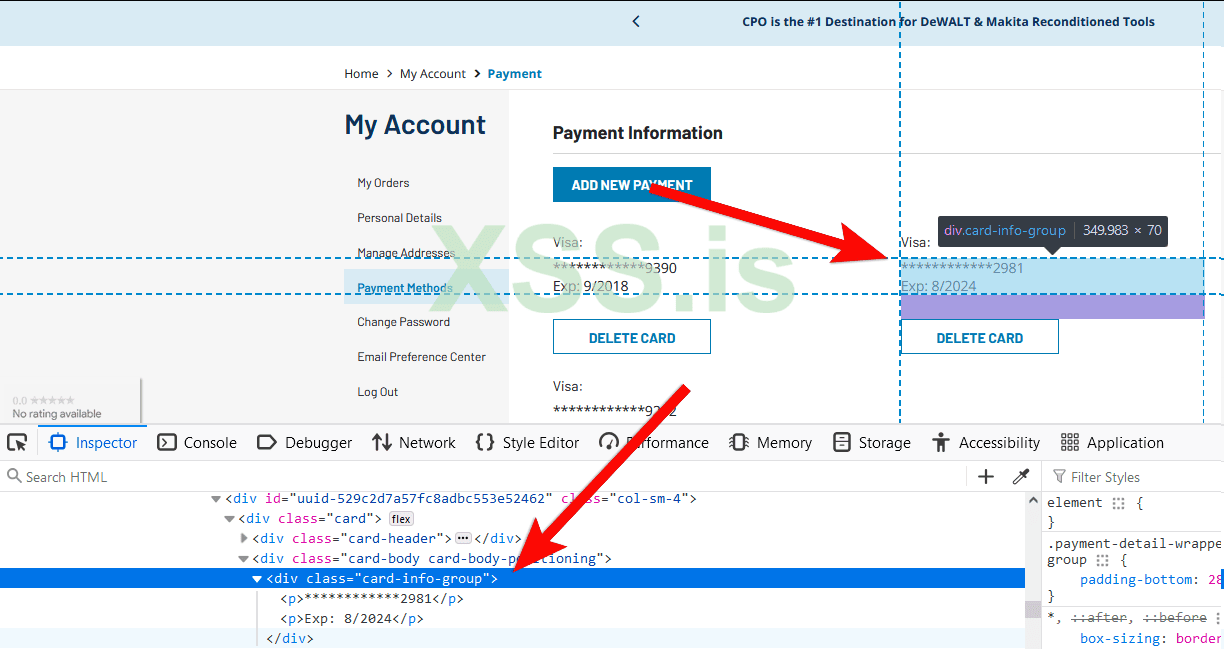This screenshot has height=649, width=1224.
Task: Focus the Filter Styles input
Action: tap(1135, 477)
